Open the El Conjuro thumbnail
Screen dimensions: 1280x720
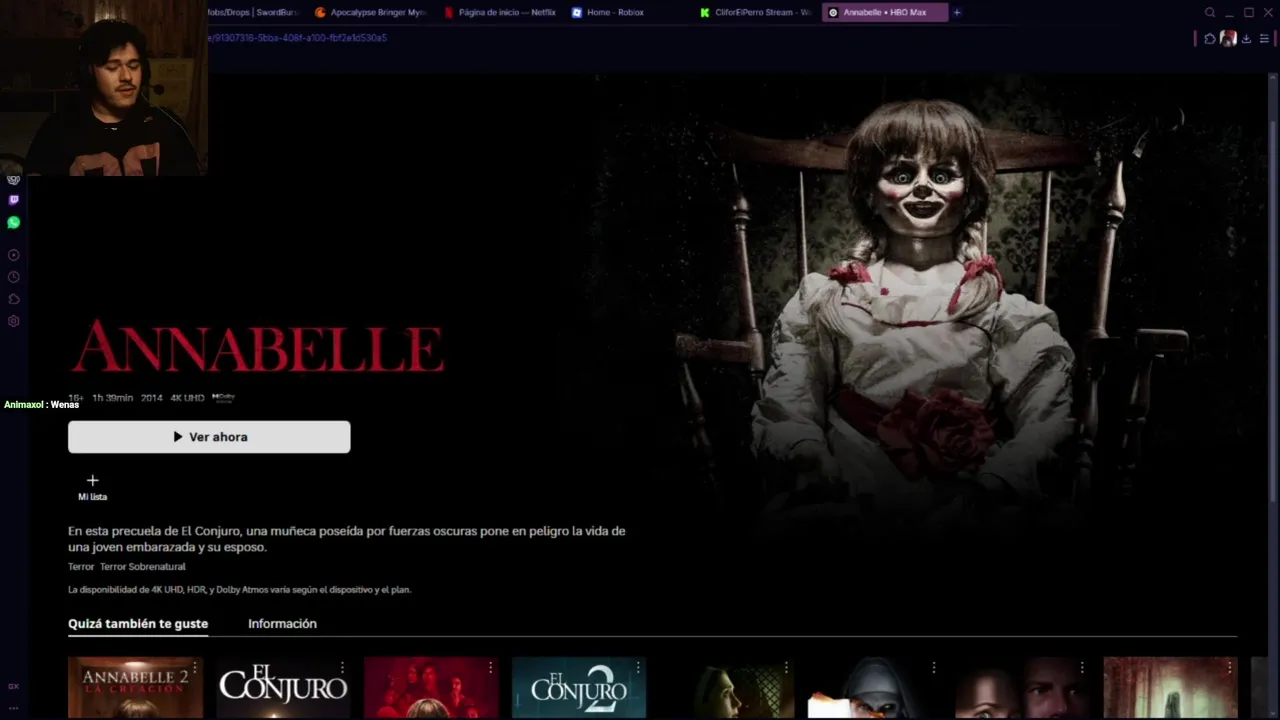283,688
